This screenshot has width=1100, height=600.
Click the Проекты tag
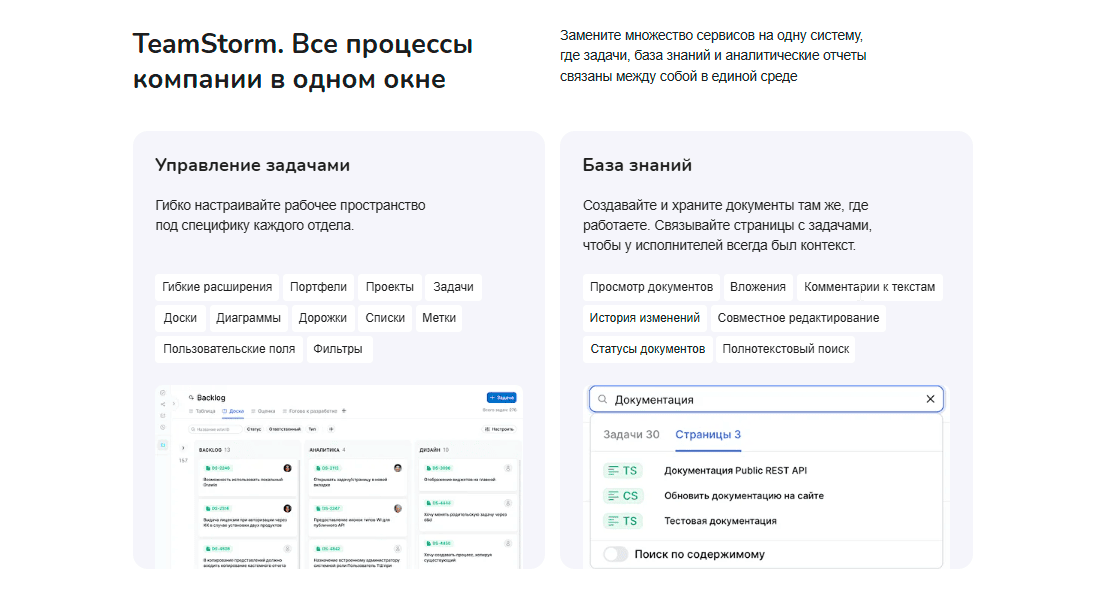click(389, 287)
